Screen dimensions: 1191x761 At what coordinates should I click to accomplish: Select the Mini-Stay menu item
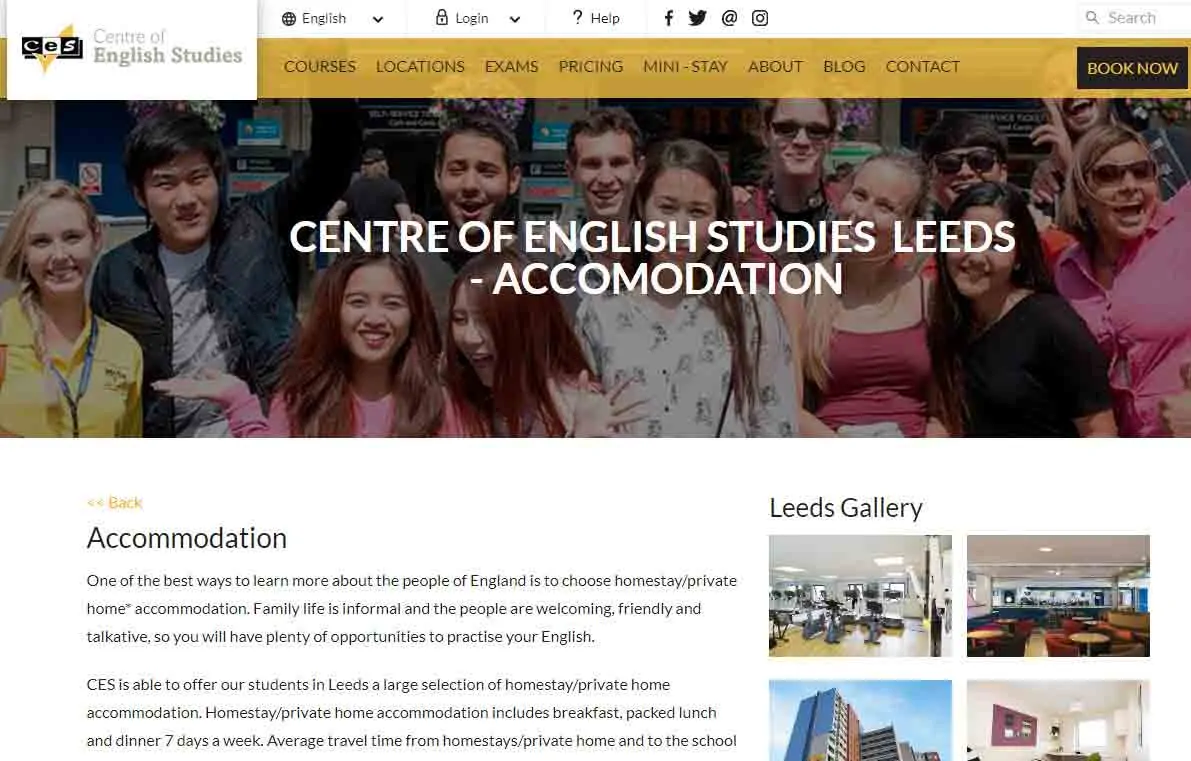685,67
